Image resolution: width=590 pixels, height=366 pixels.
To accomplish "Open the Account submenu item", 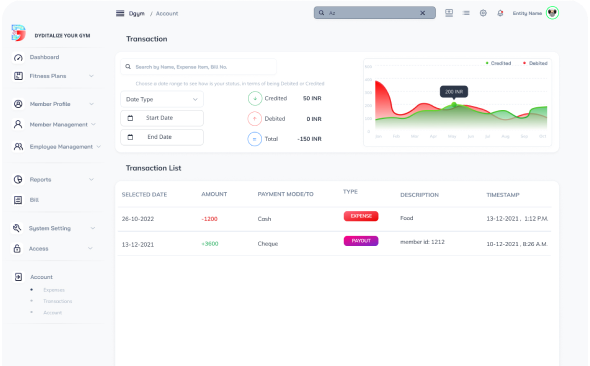I will [52, 313].
